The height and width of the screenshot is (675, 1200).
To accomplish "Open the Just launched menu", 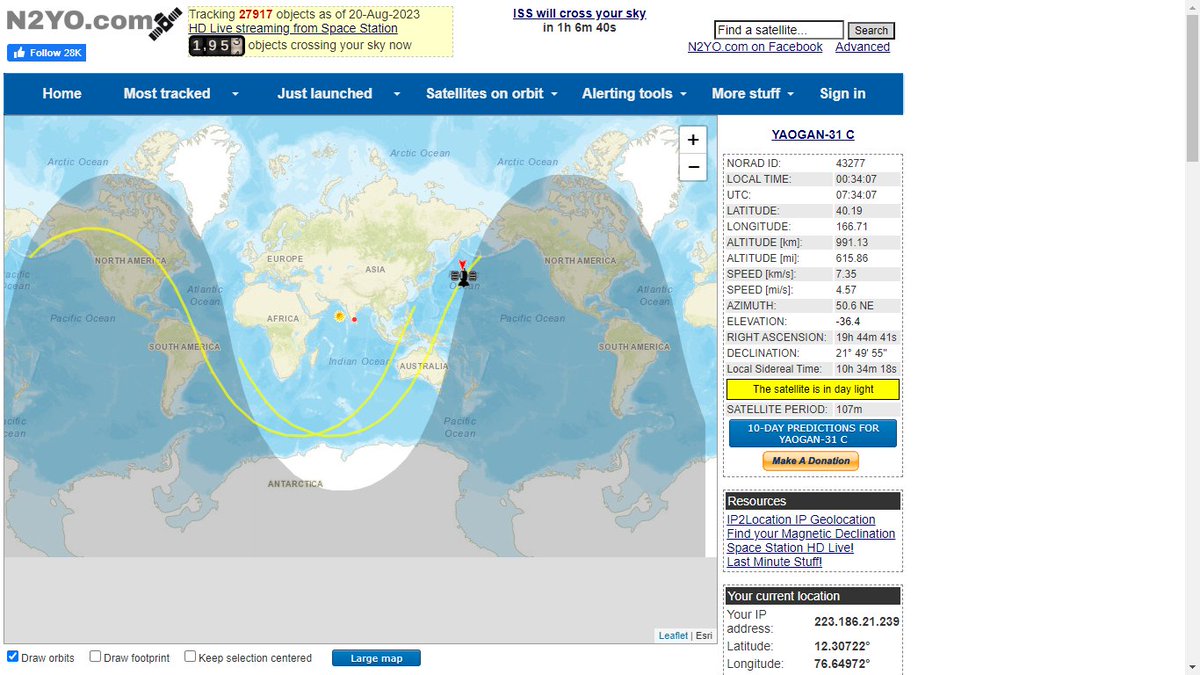I will click(324, 93).
